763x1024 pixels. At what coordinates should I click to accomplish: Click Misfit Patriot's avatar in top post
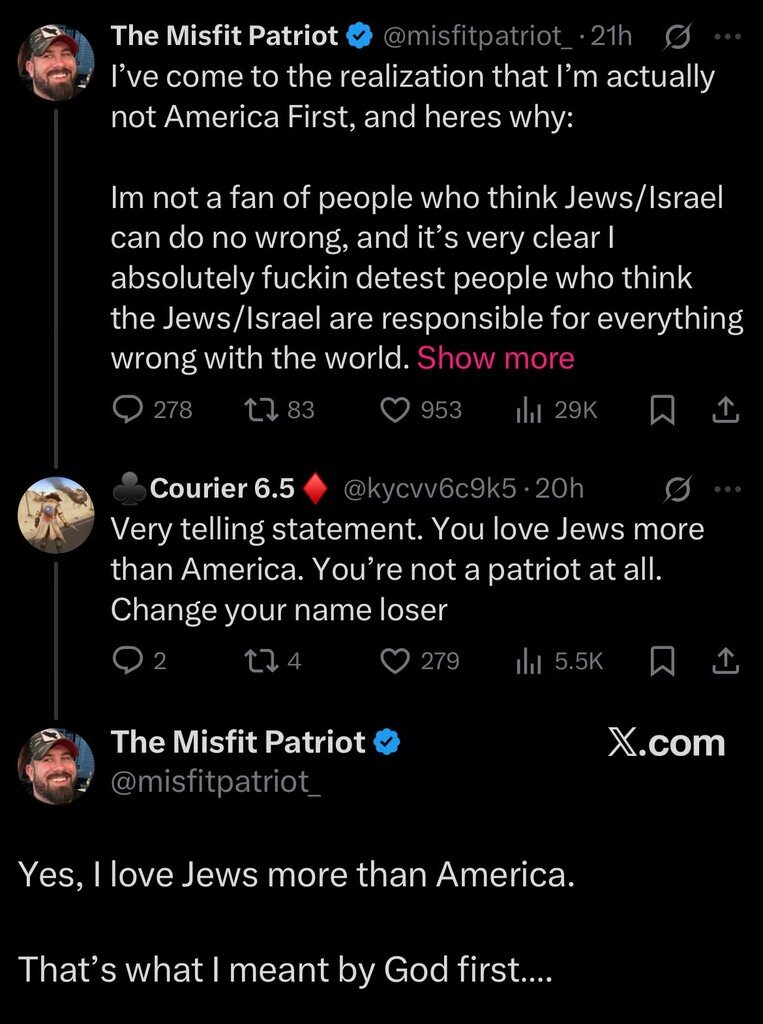coord(56,63)
